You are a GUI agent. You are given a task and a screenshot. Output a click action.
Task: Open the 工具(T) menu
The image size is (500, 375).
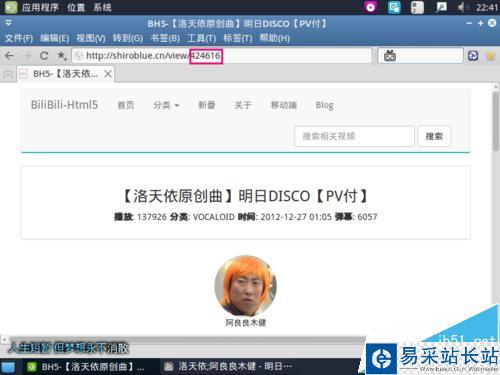[x=201, y=38]
